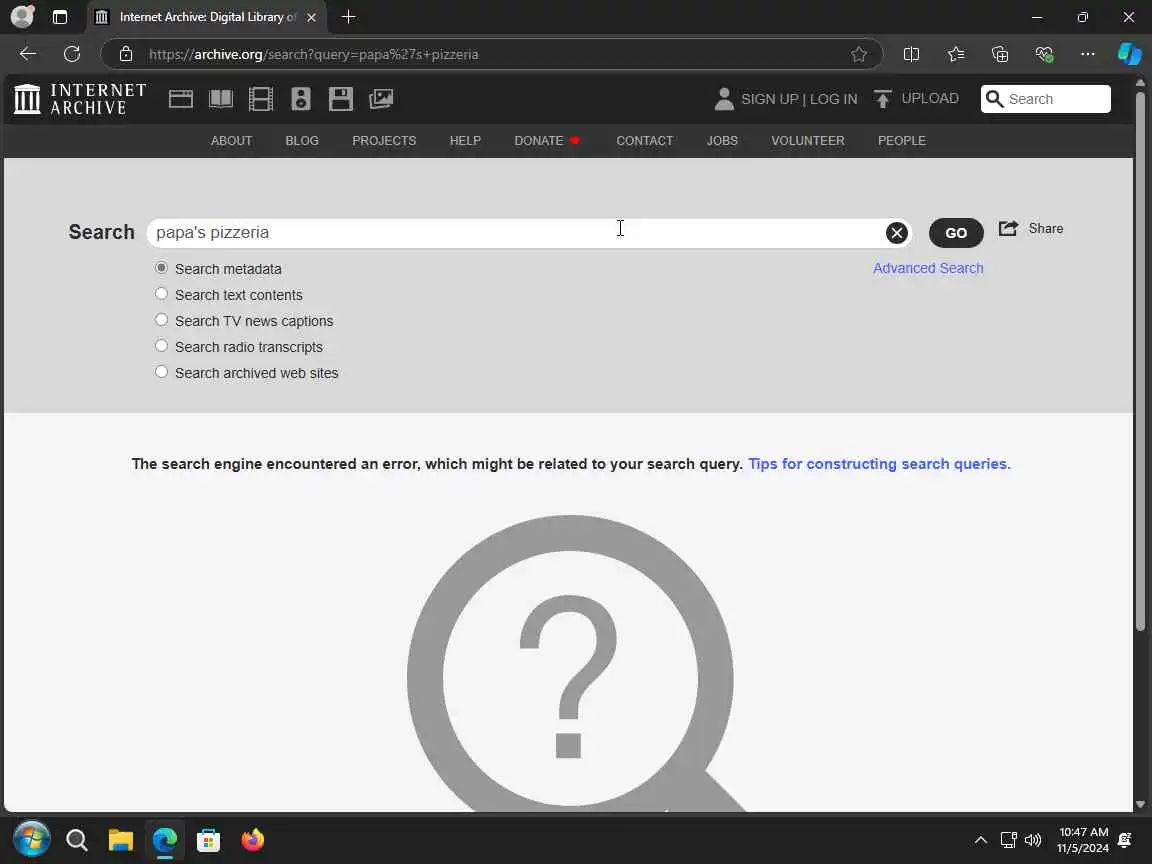Click the upload arrow icon
Screen dimensions: 1152x864
882,98
